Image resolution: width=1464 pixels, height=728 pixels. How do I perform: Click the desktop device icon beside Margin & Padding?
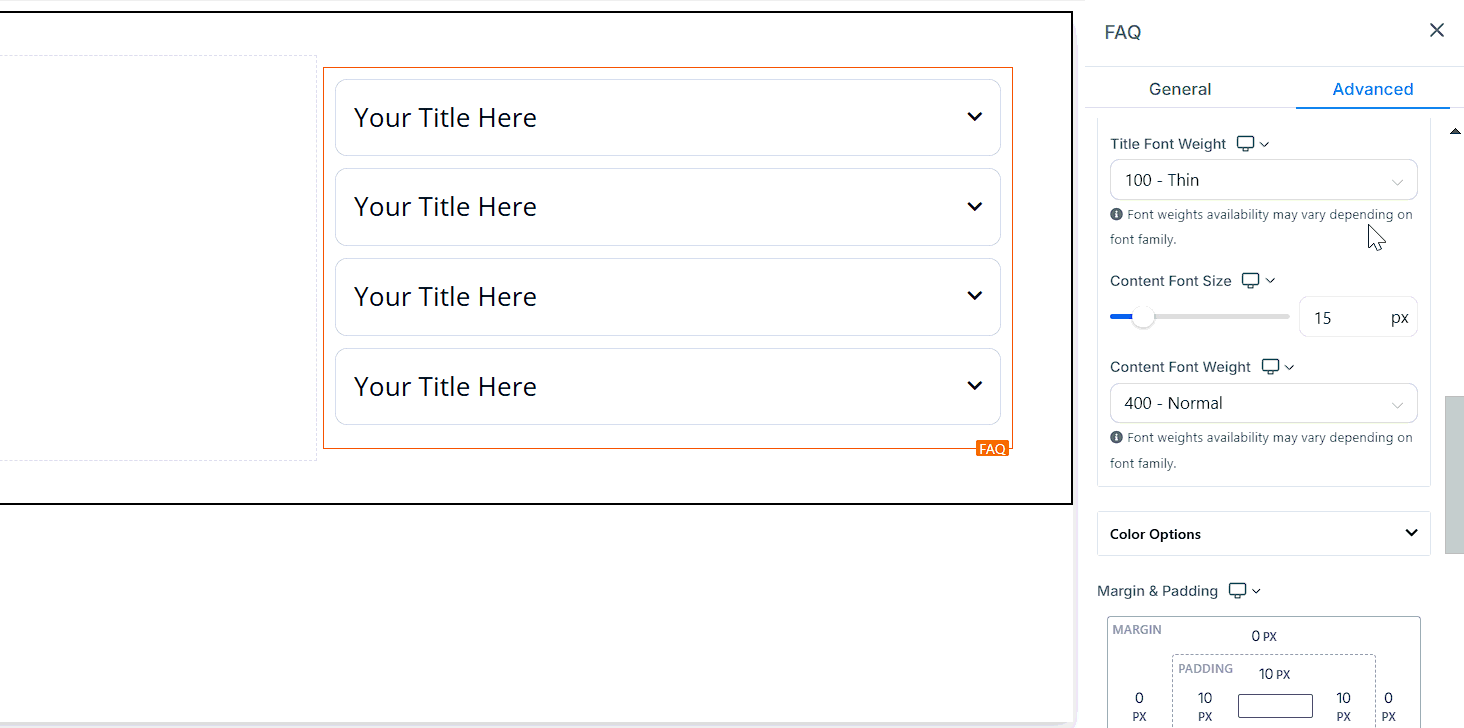pyautogui.click(x=1237, y=591)
